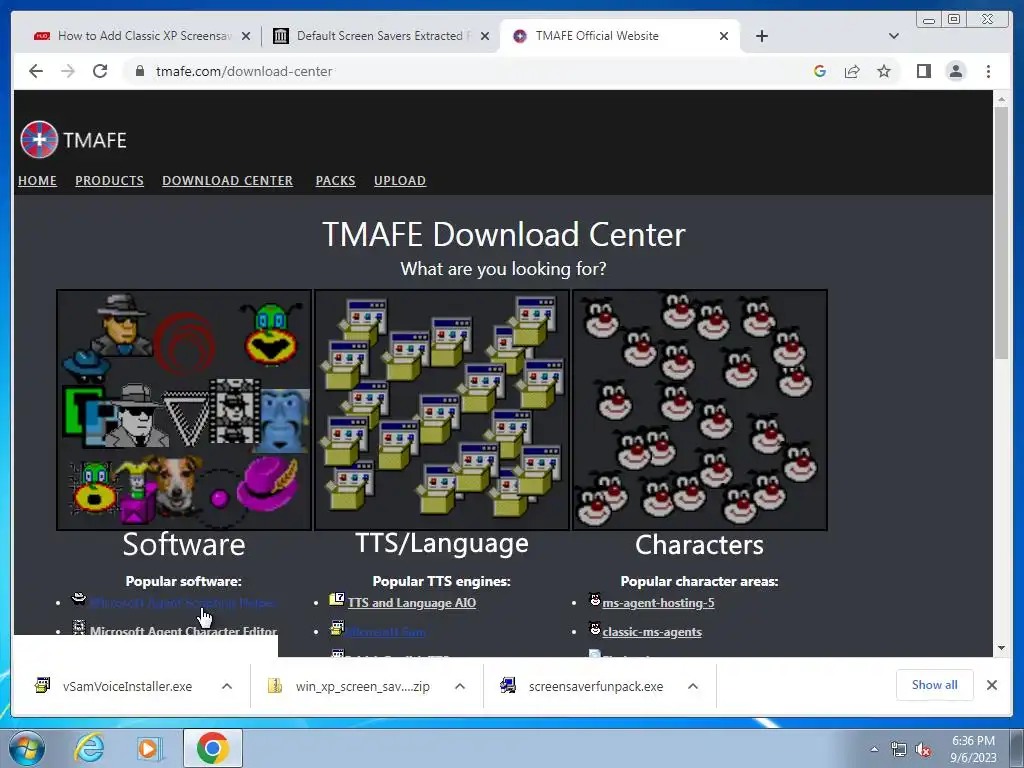Go back to the previous page
The width and height of the screenshot is (1024, 768).
(36, 71)
